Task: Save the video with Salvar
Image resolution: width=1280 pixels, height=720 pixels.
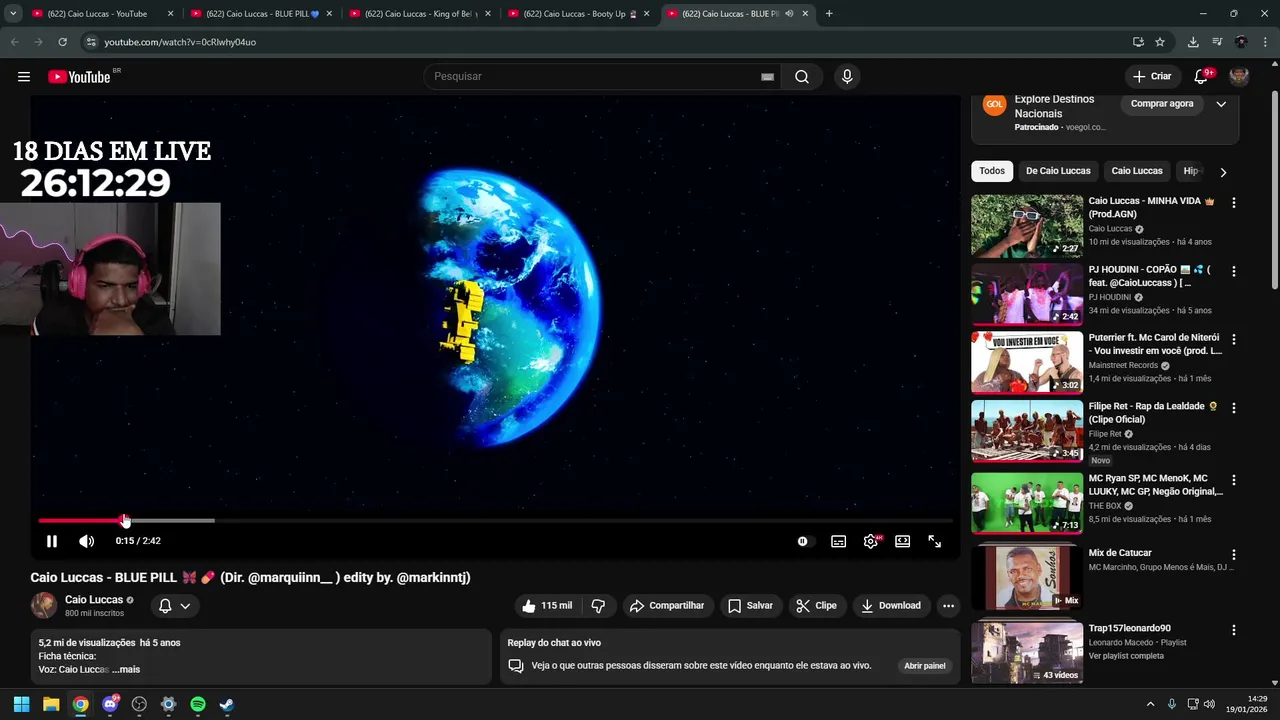Action: click(751, 606)
